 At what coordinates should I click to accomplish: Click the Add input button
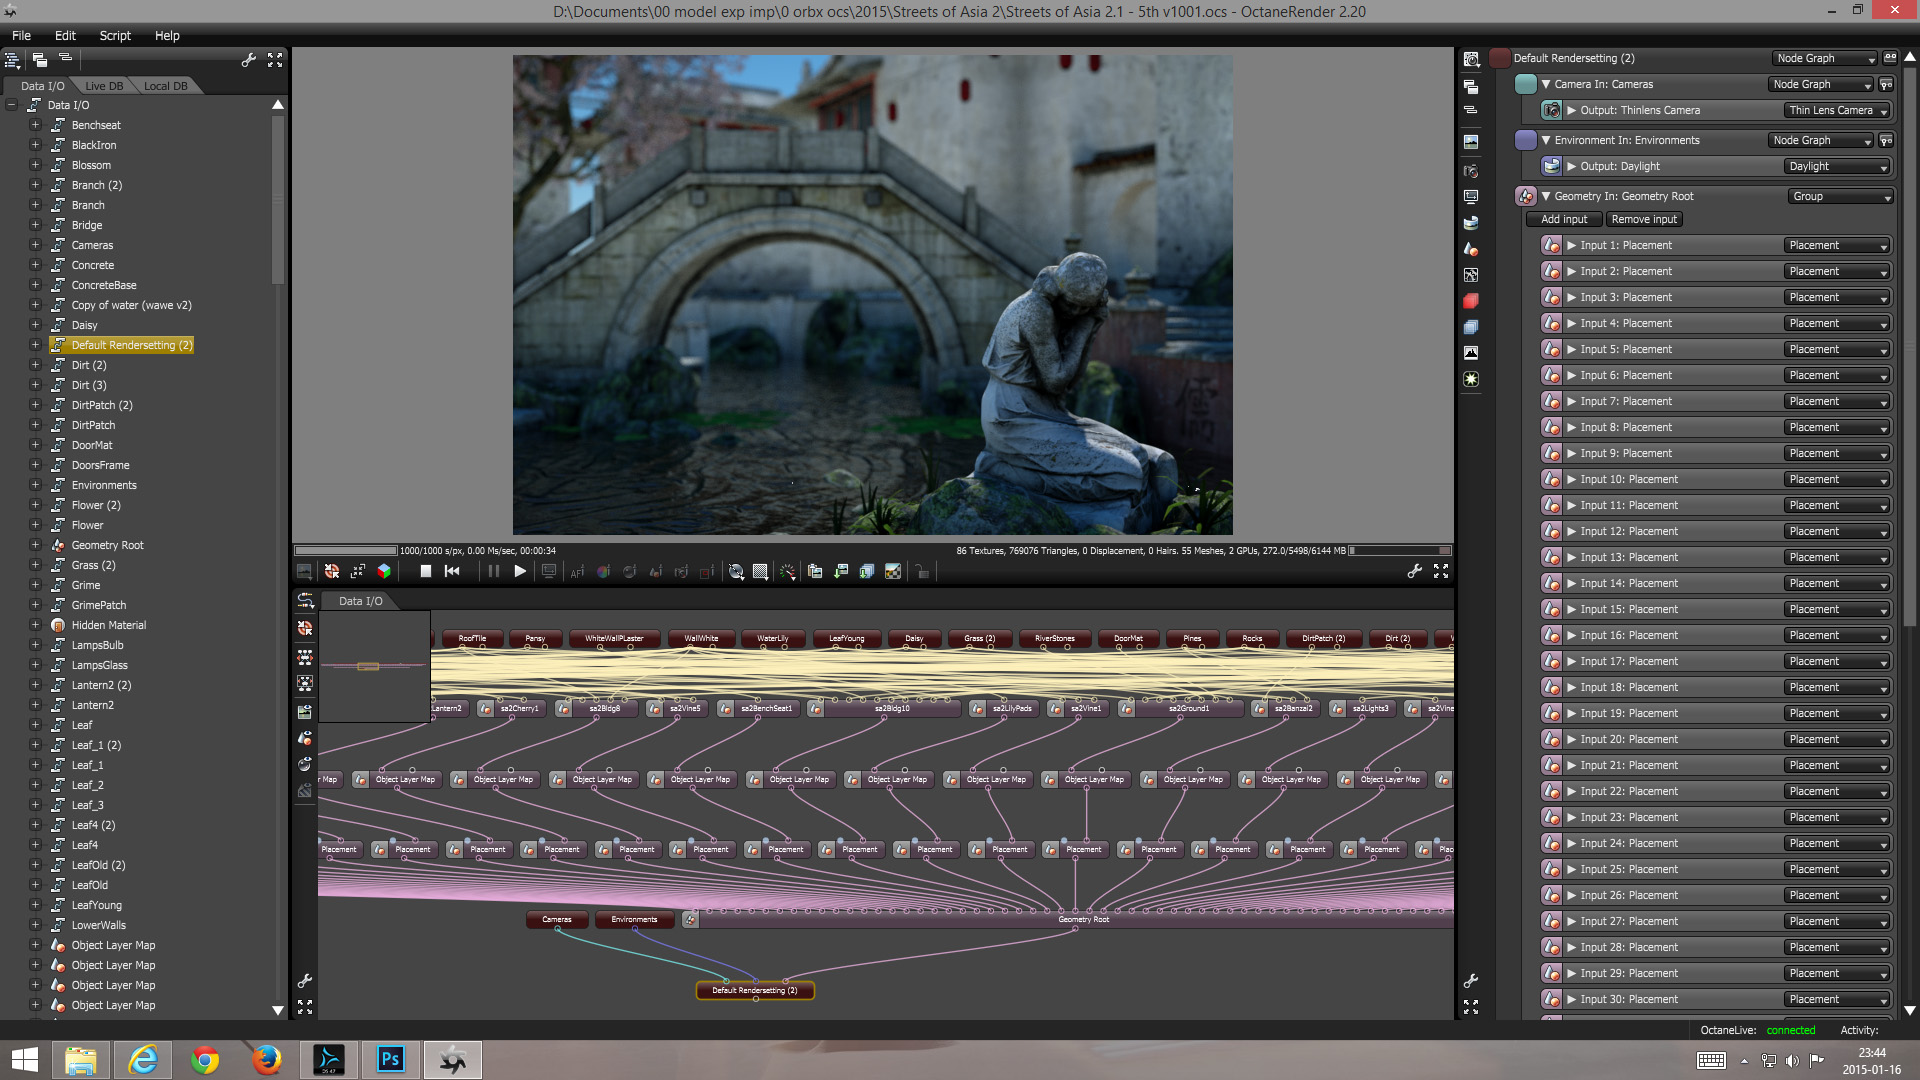(x=1564, y=220)
